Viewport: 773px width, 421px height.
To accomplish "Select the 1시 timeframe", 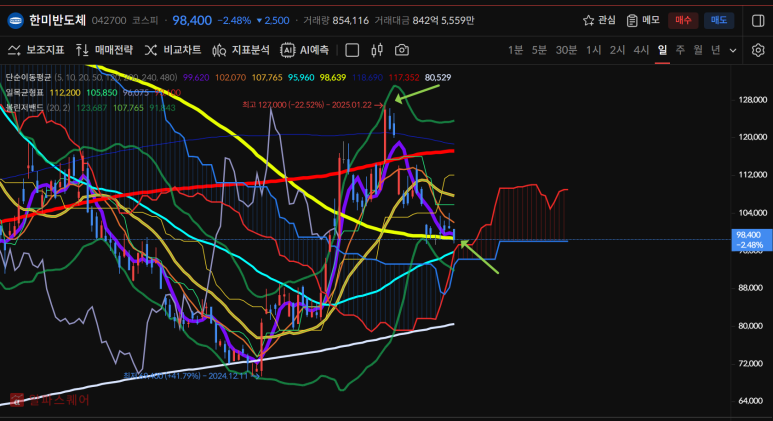I will [x=593, y=50].
